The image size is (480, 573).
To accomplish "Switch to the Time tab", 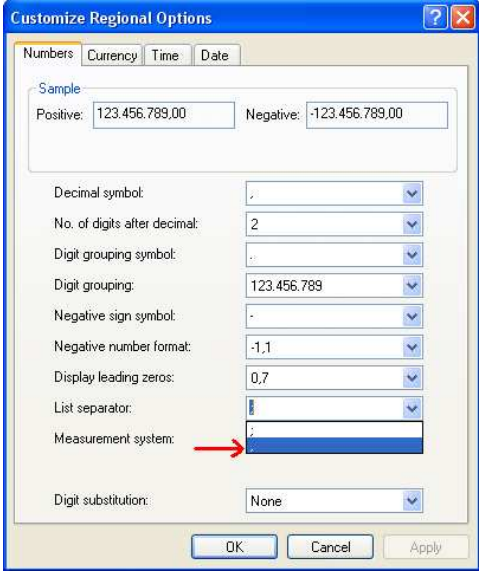I will click(x=168, y=56).
